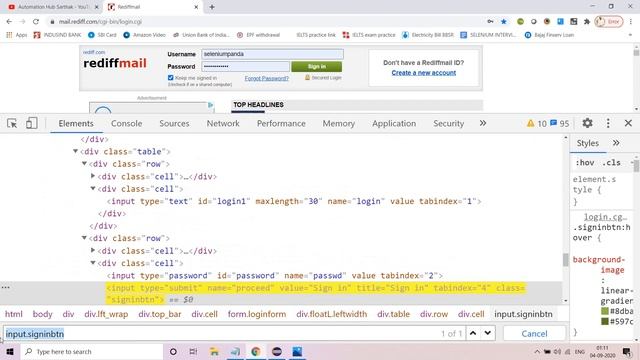Click Create a new account link
Viewport: 640px width, 360px height.
tap(424, 73)
